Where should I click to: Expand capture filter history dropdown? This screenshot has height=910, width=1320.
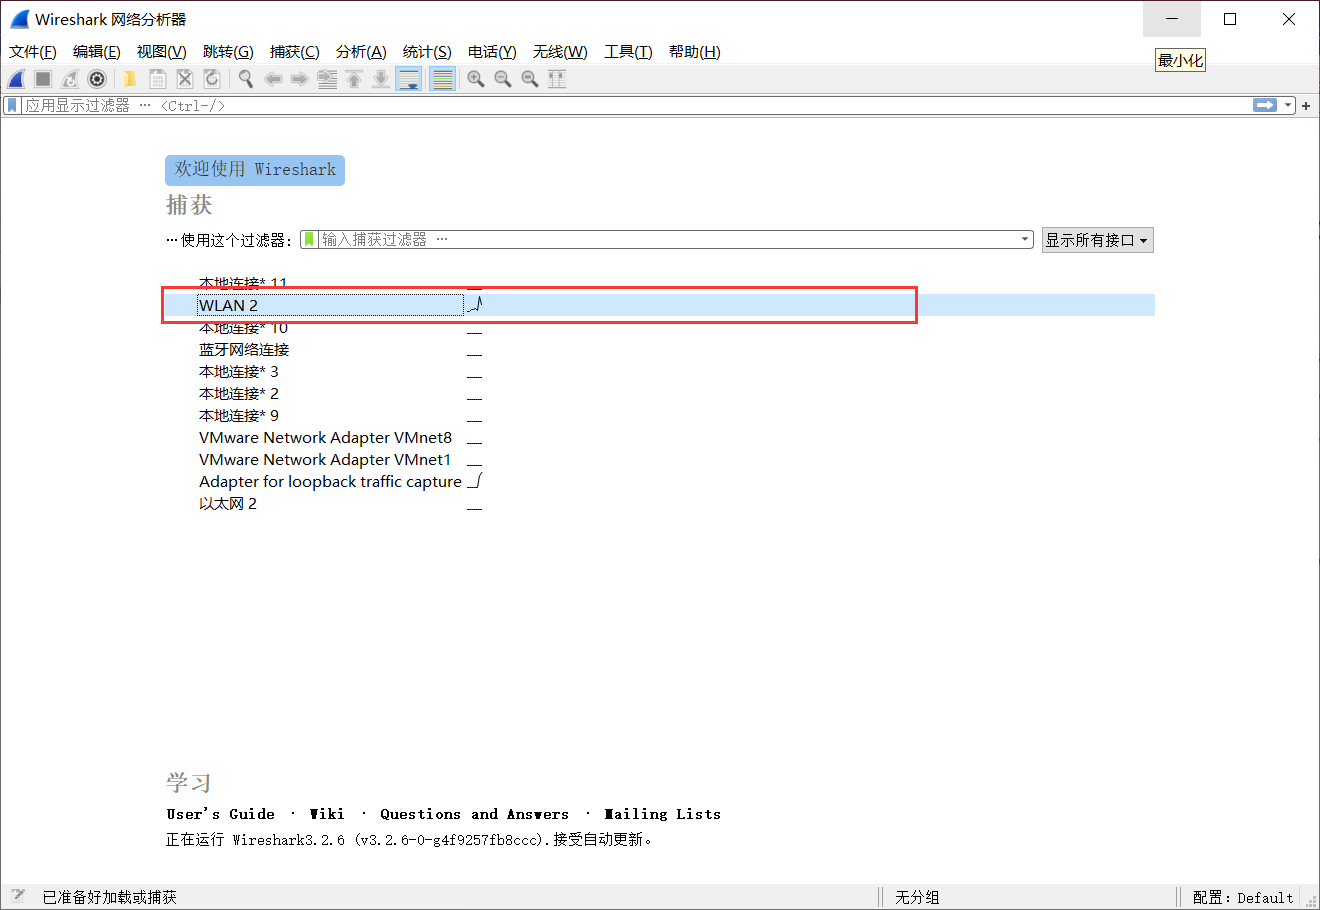(x=1025, y=239)
